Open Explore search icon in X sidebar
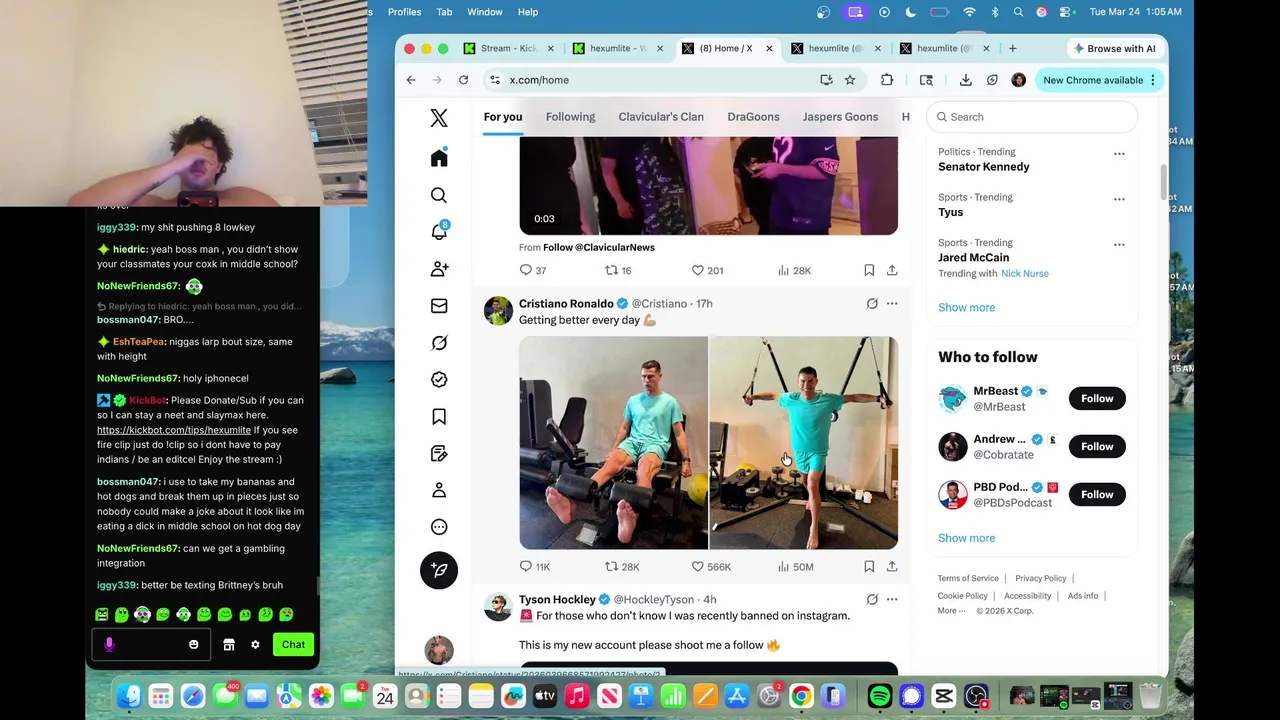The image size is (1280, 720). point(439,195)
